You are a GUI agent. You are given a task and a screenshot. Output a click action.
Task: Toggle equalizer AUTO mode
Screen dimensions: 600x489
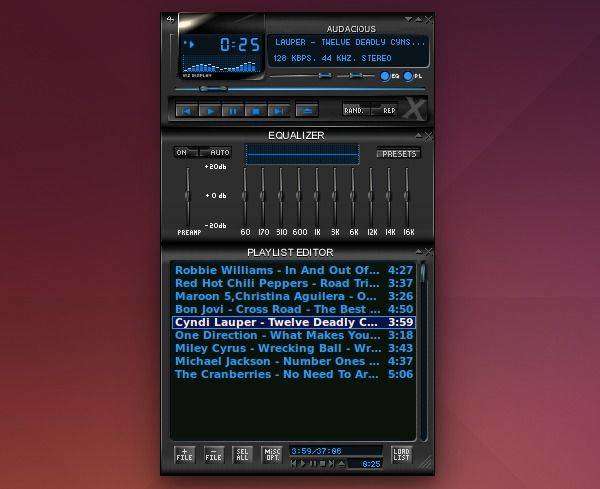point(216,152)
